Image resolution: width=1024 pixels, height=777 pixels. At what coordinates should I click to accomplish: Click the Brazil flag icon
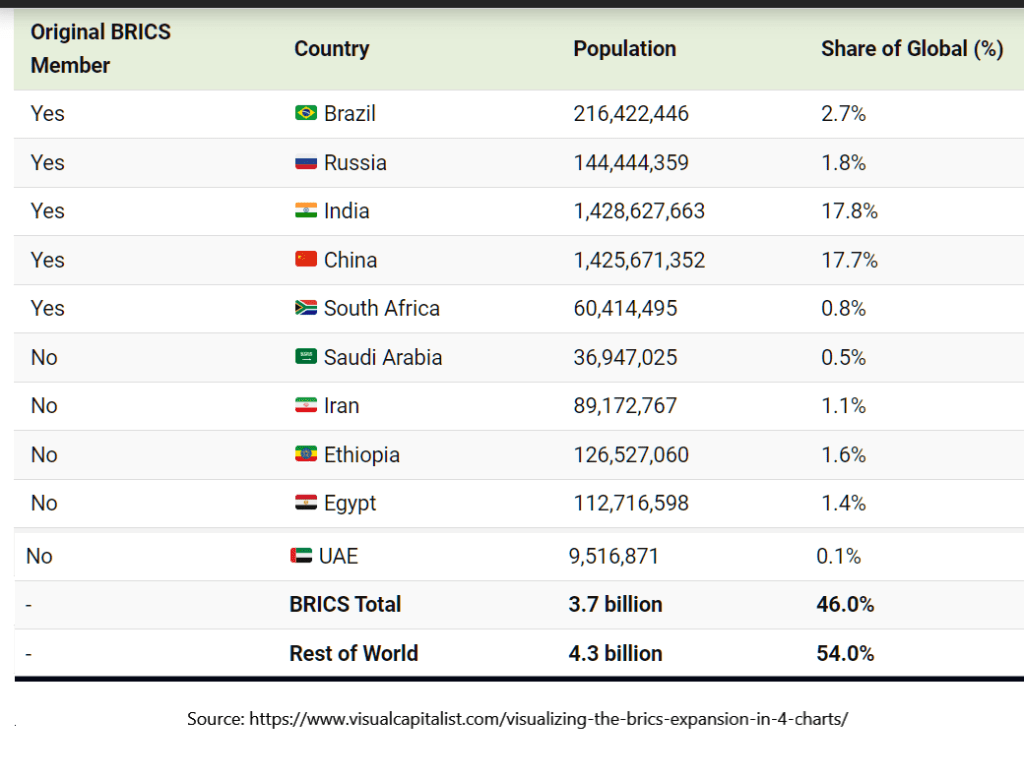(x=306, y=114)
